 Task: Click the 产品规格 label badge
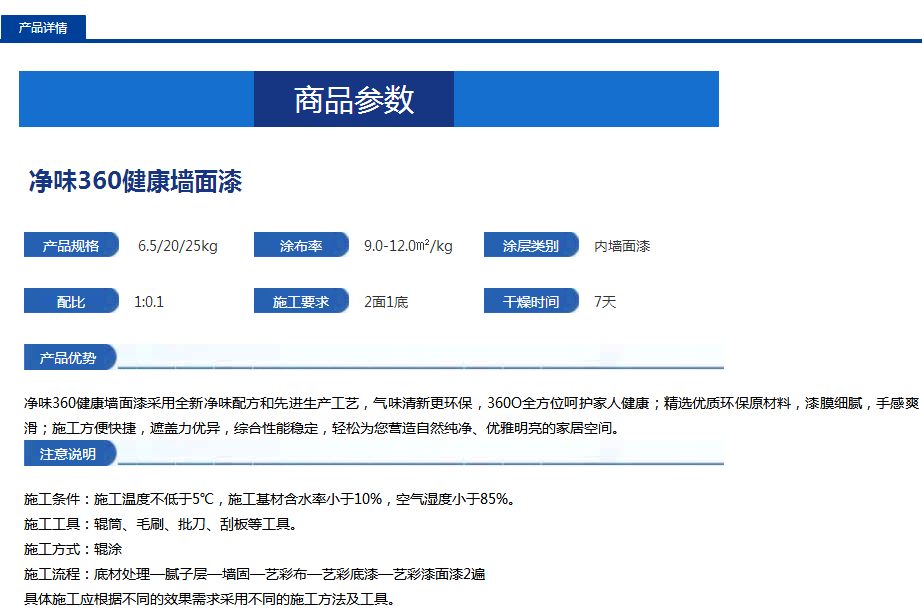(71, 245)
